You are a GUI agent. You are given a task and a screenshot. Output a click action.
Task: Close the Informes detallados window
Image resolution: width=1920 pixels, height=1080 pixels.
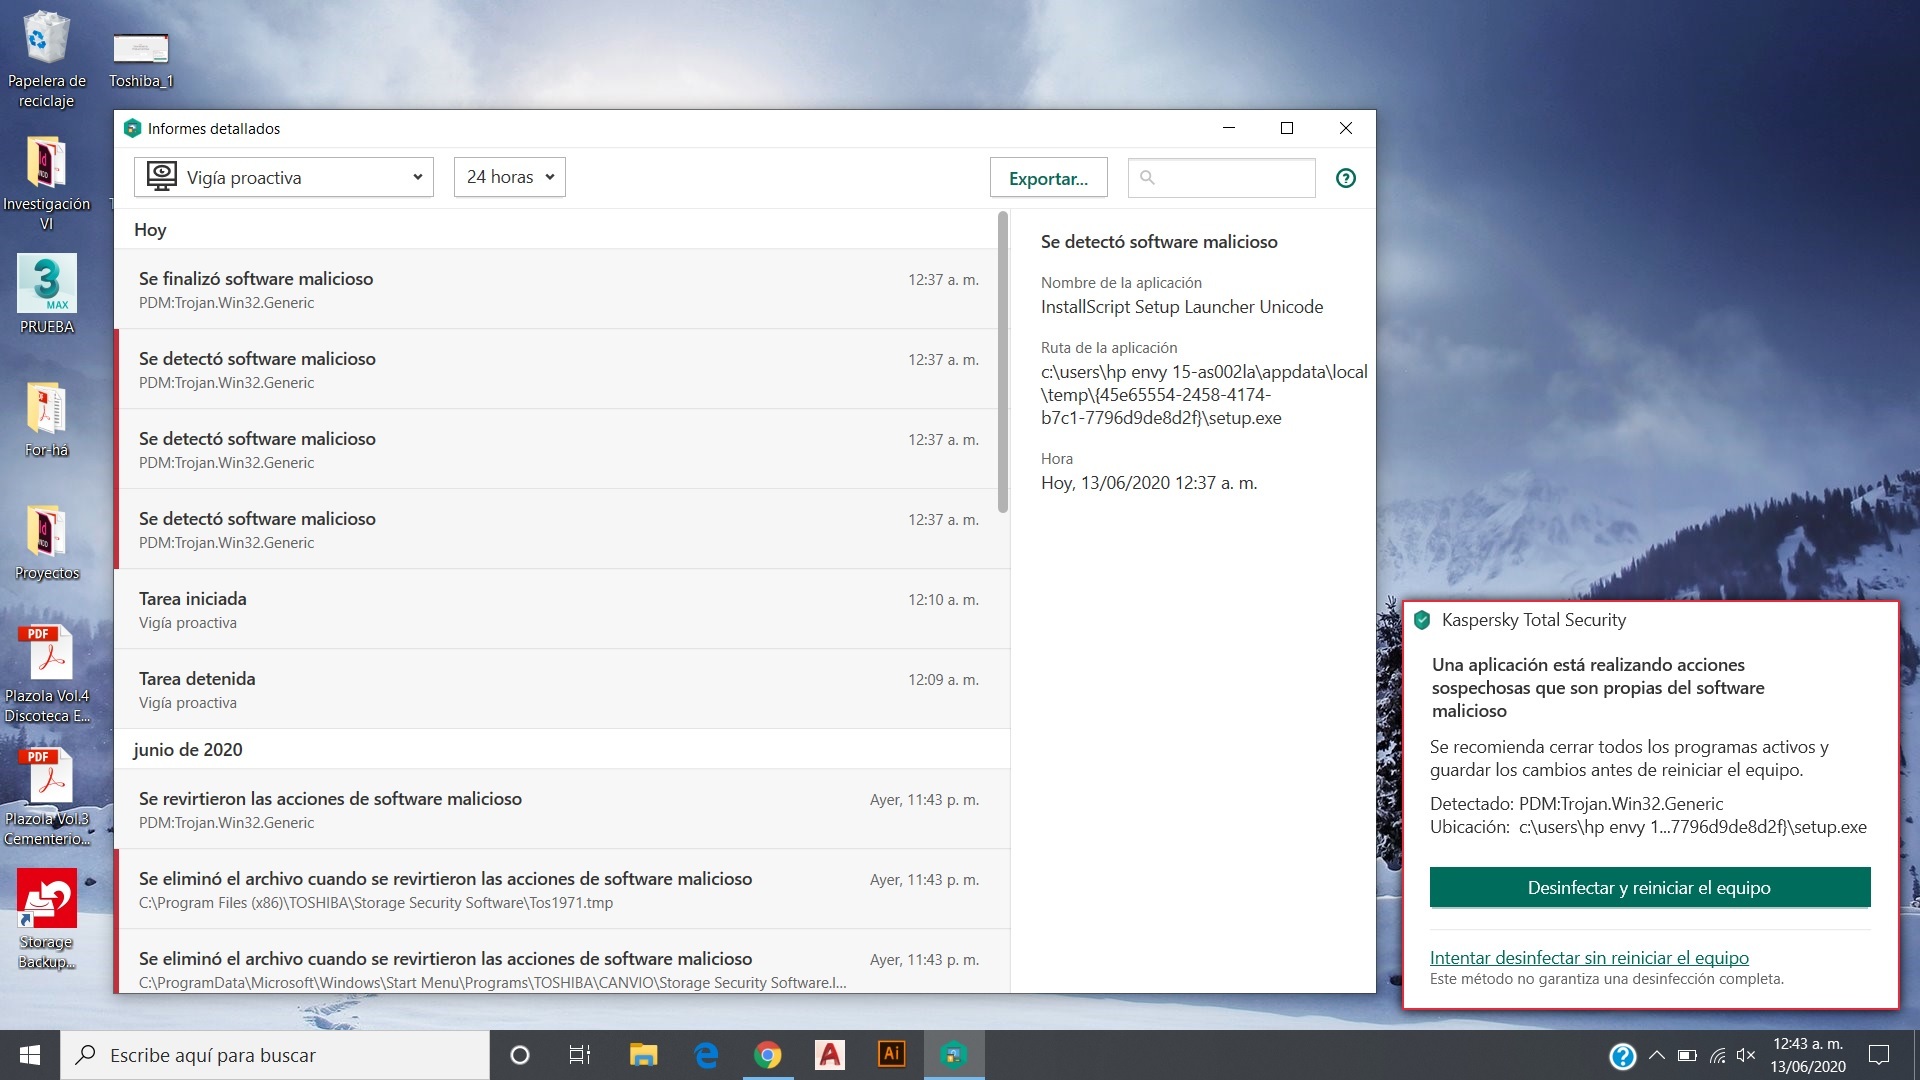coord(1346,128)
